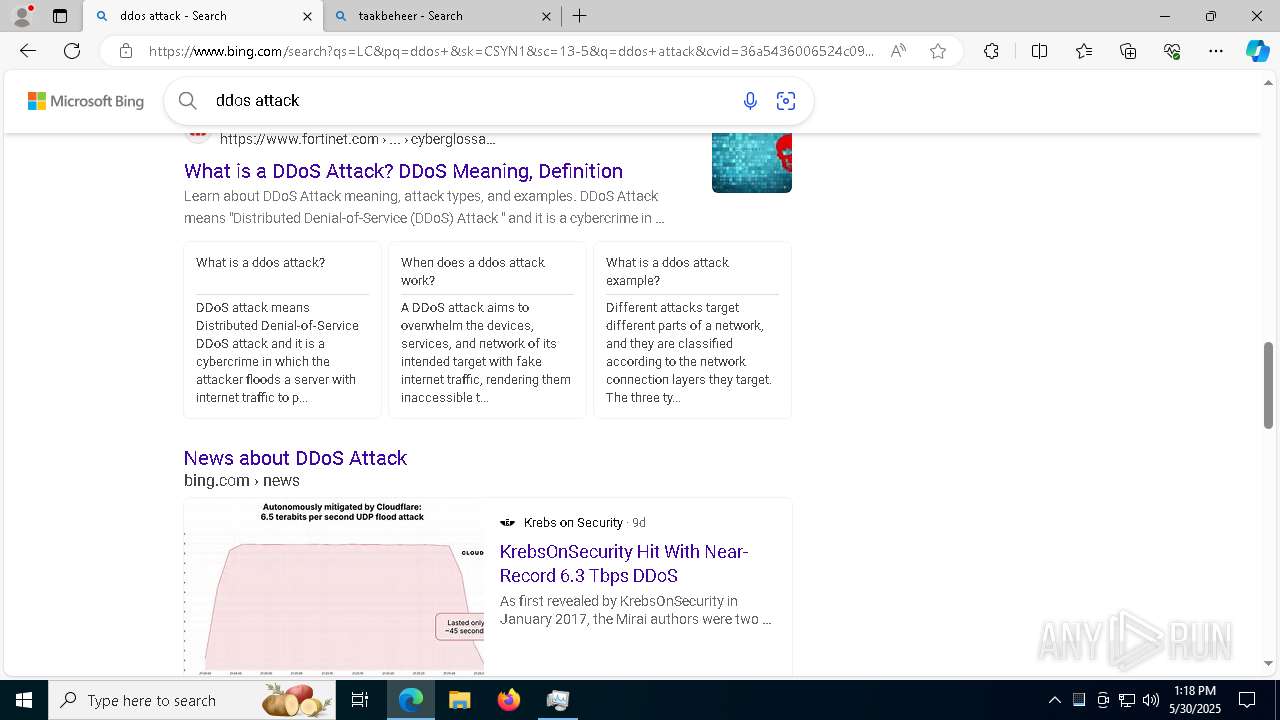Close the 'ddos attack - Search' tab
1280x720 pixels.
307,16
